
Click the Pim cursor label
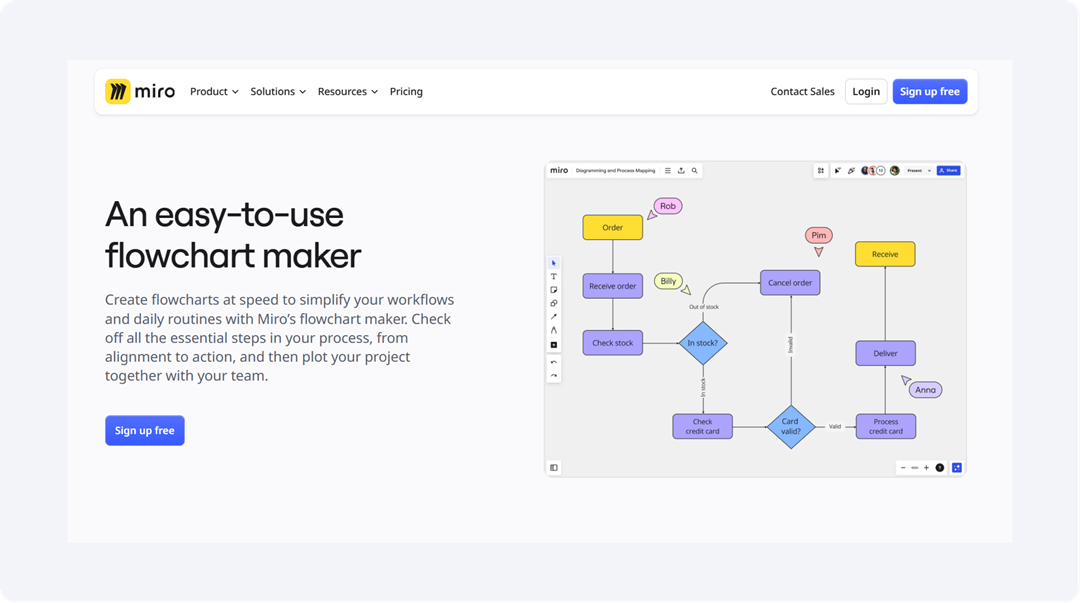[819, 235]
